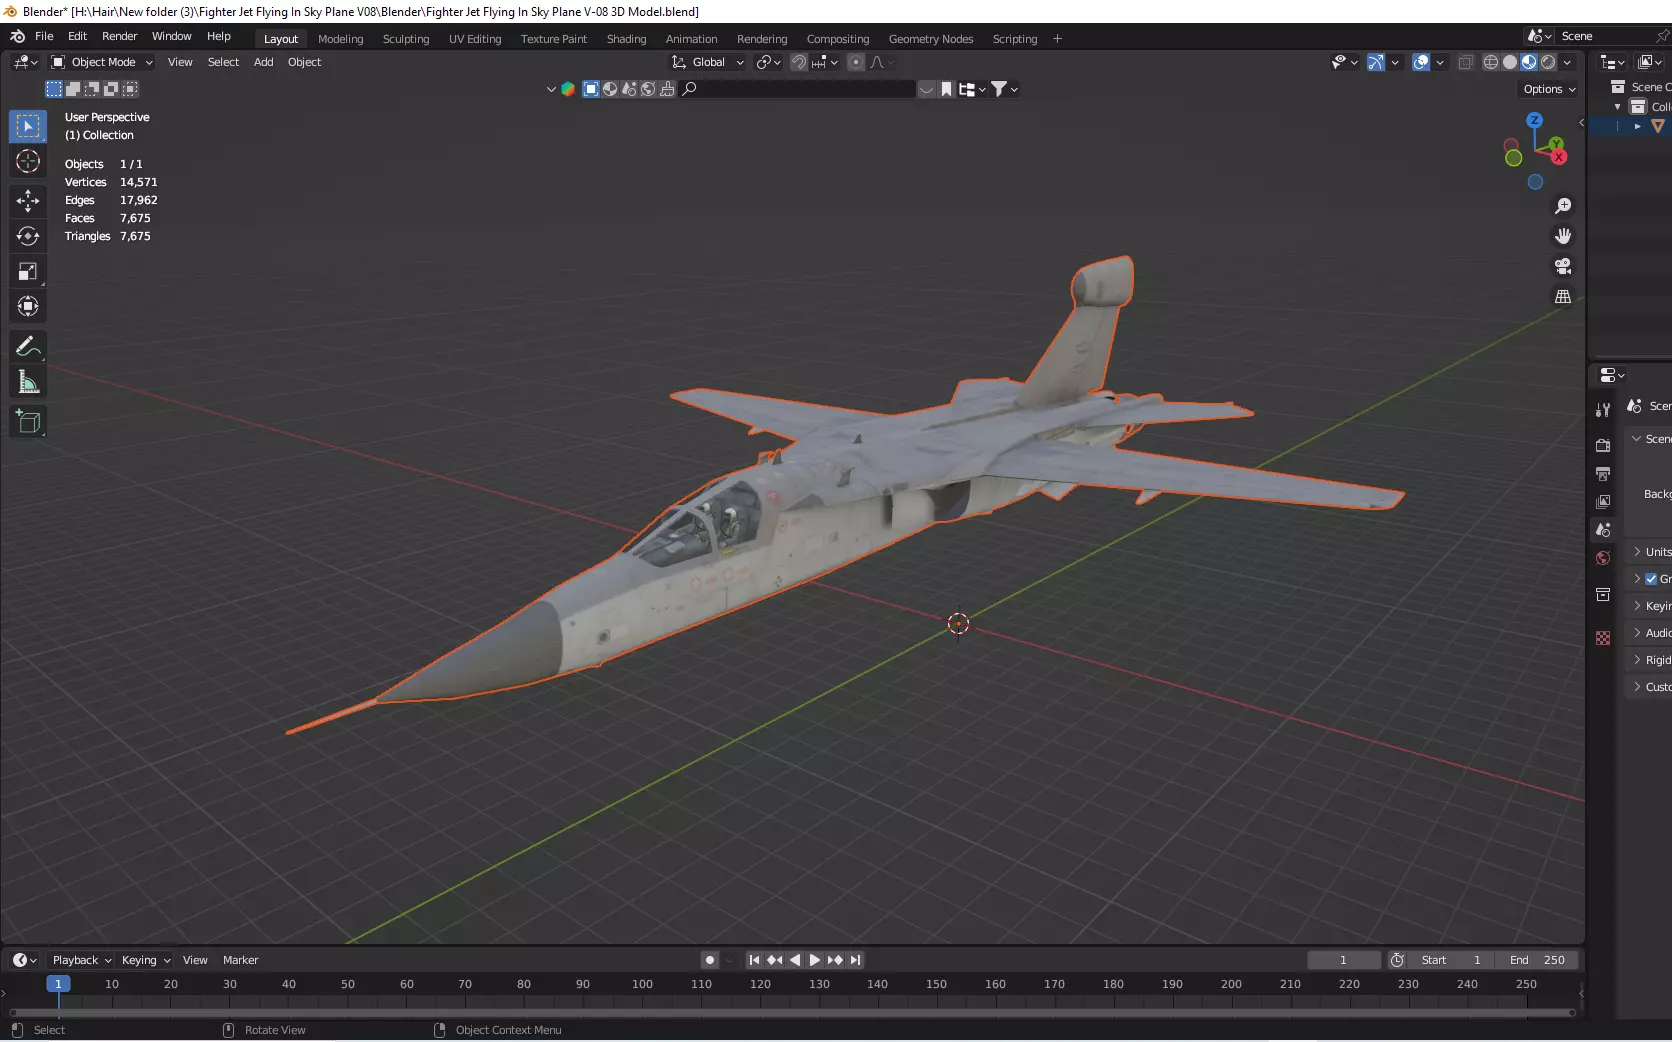Select the Measure ruler tool

point(28,382)
